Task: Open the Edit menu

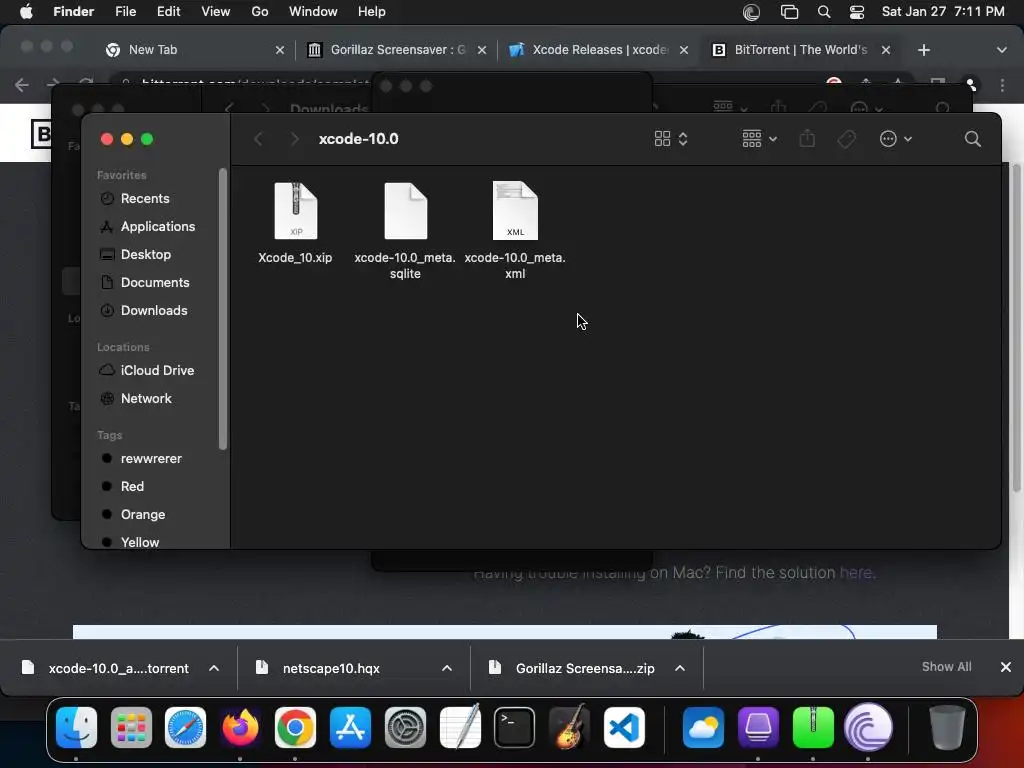Action: click(x=168, y=12)
